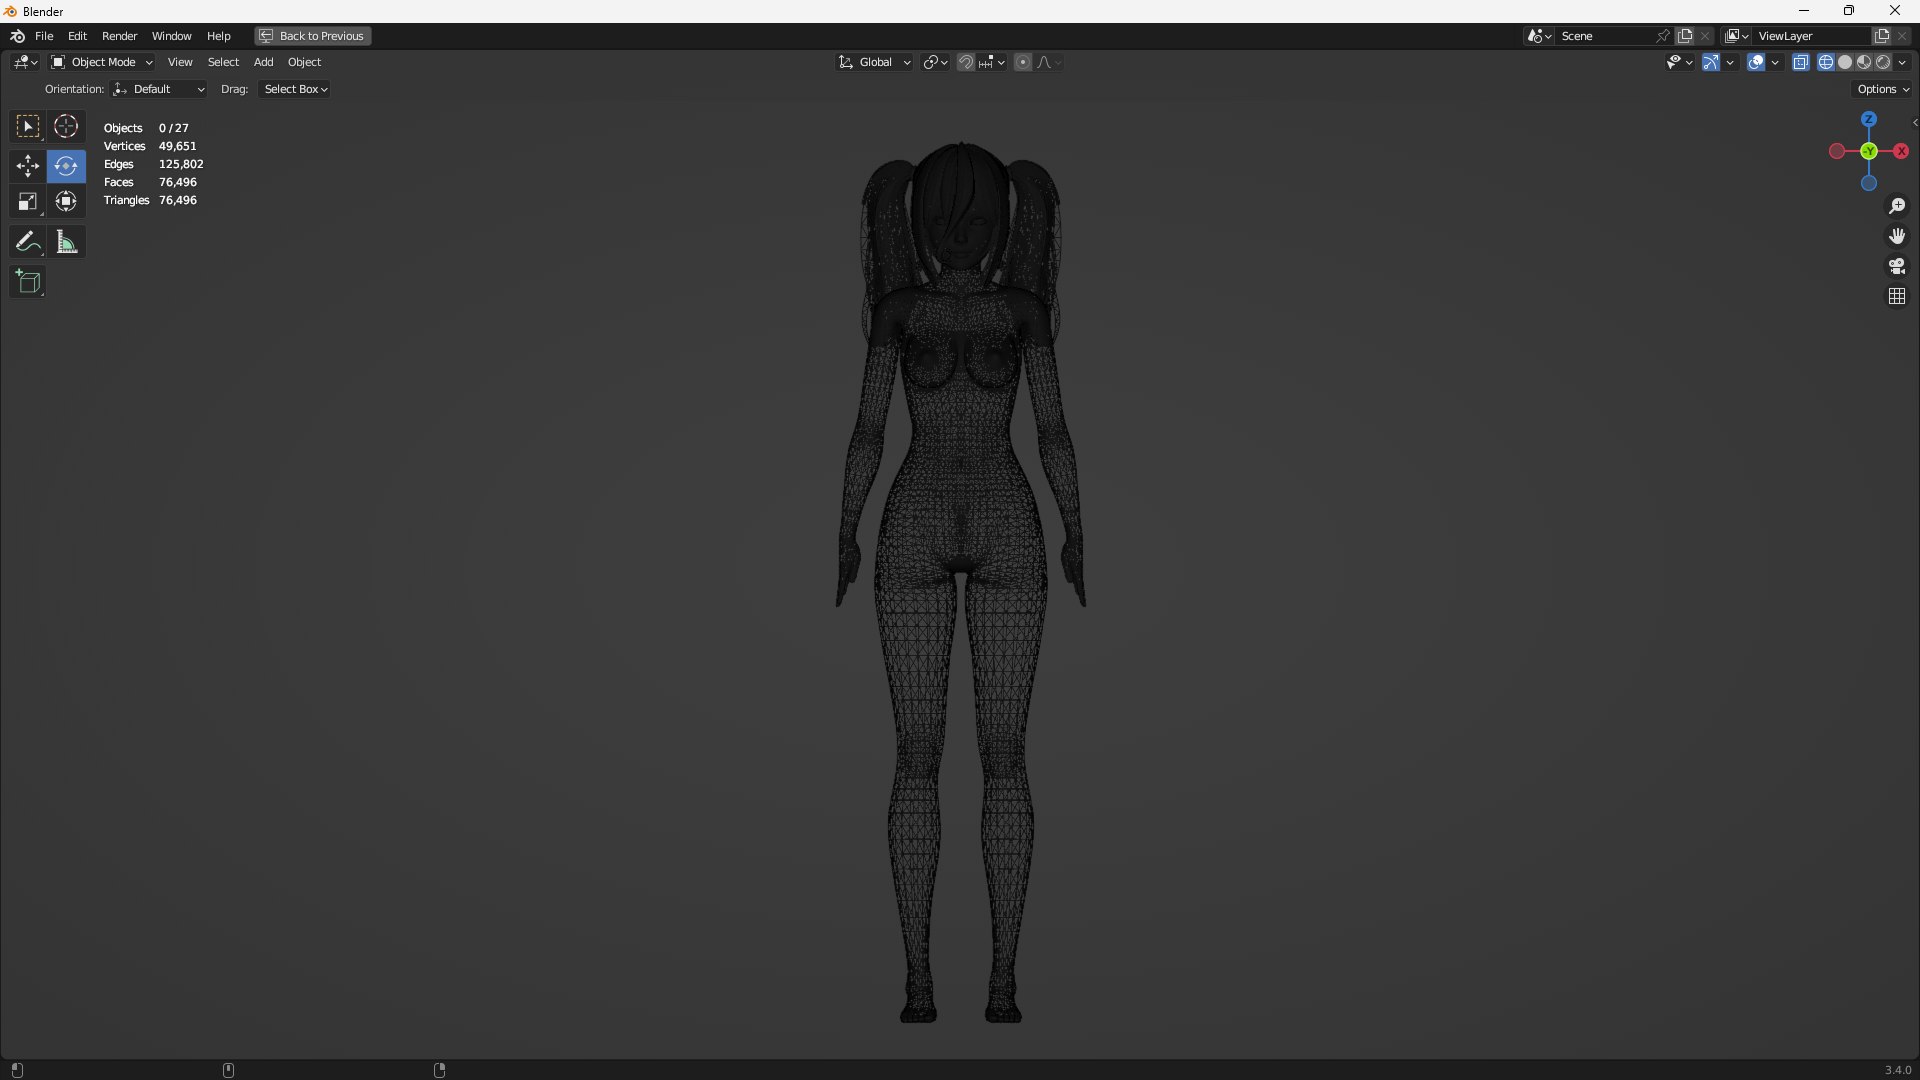Click the red X axis gizmo handle
The image size is (1920, 1080).
pos(1901,151)
